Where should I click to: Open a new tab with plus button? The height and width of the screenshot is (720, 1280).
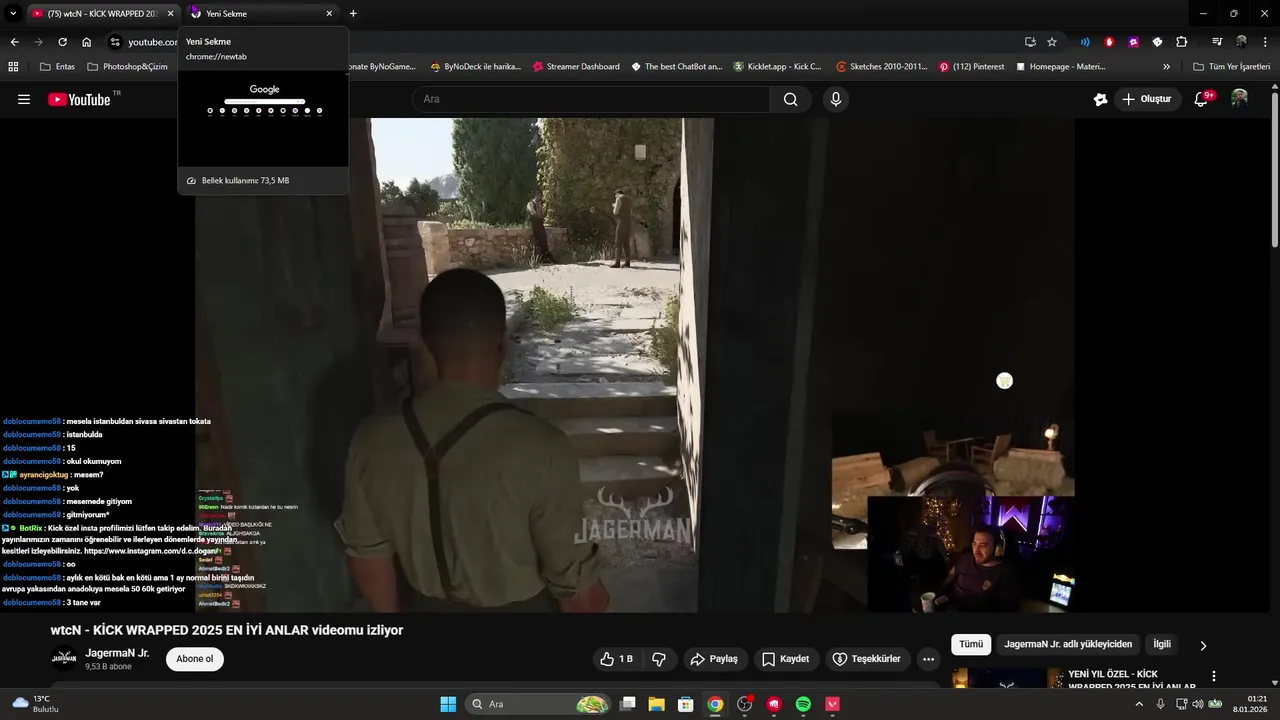point(353,14)
